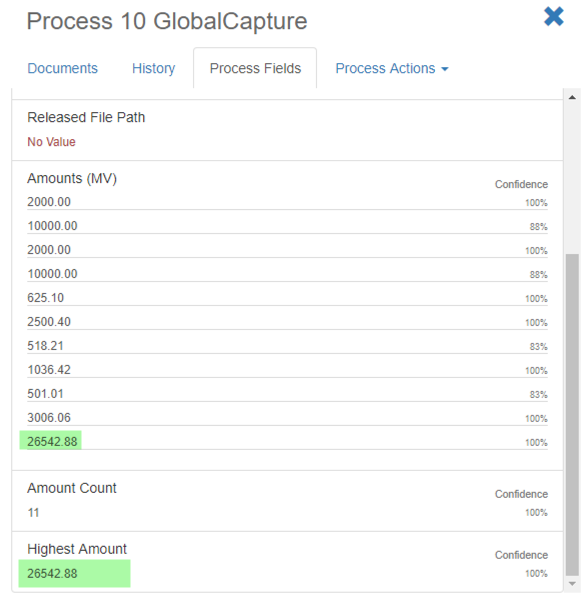587x594 pixels.
Task: Click the Amounts (MV) field label
Action: 72,178
